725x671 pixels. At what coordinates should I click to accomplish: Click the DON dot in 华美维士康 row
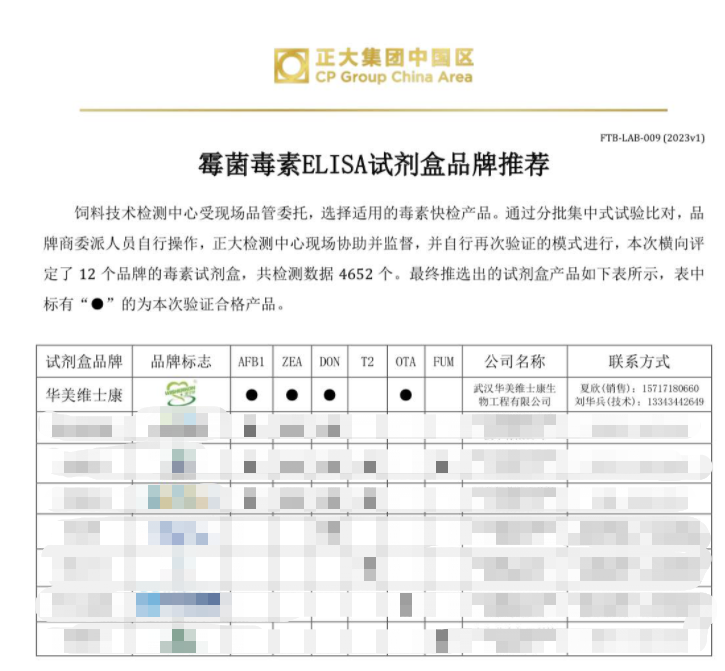(329, 395)
